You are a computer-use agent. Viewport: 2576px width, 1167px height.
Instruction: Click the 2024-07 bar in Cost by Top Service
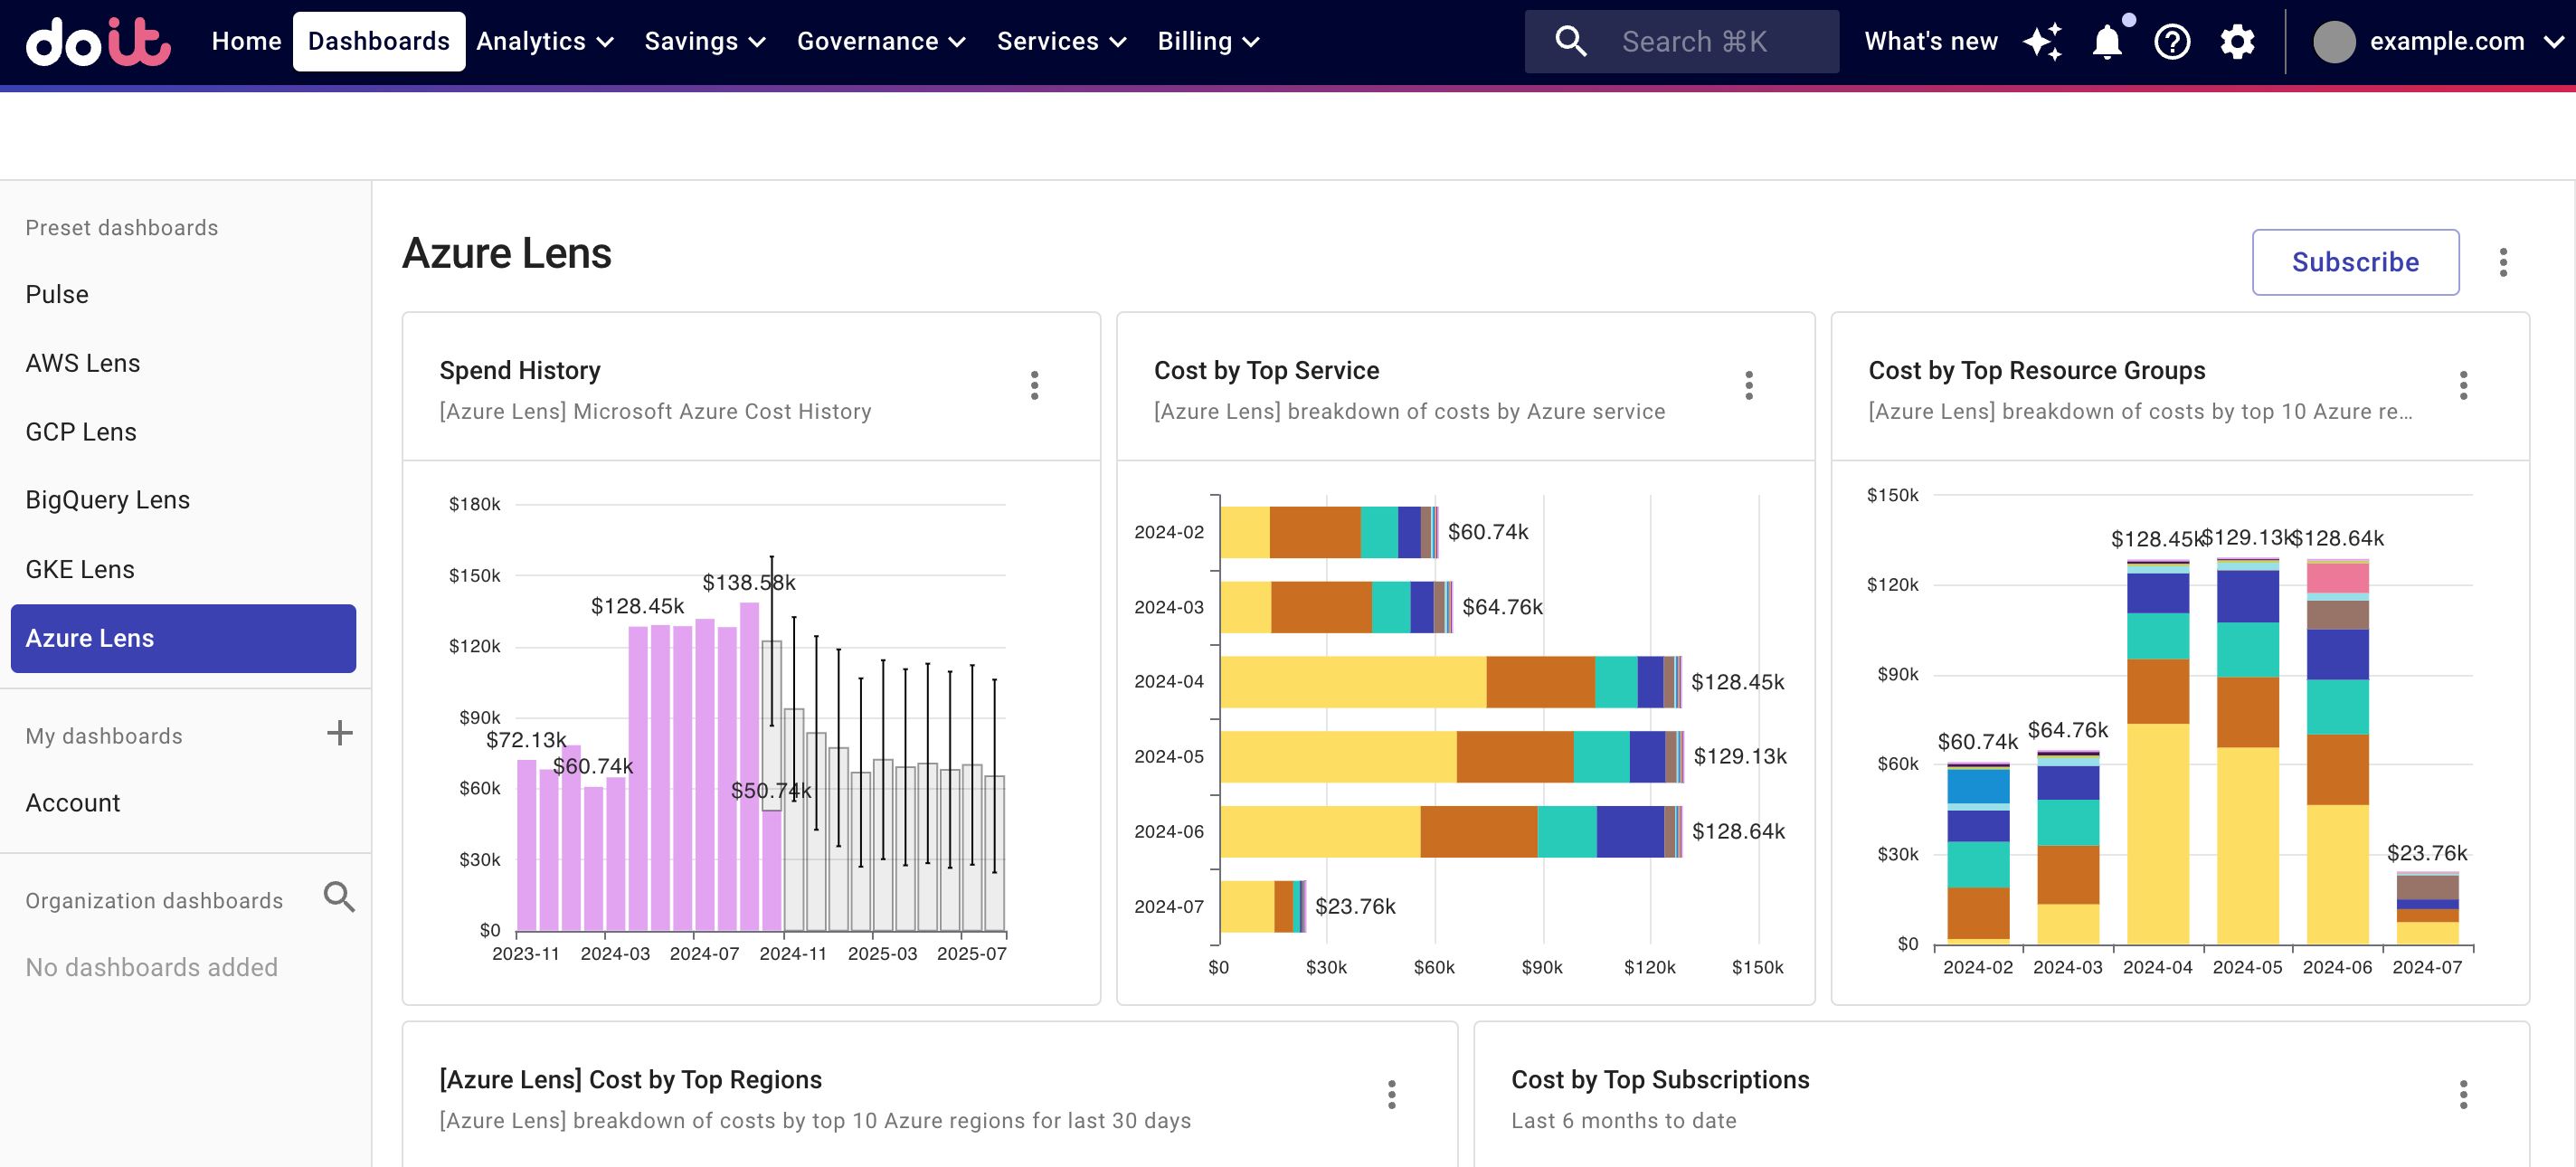click(1263, 906)
